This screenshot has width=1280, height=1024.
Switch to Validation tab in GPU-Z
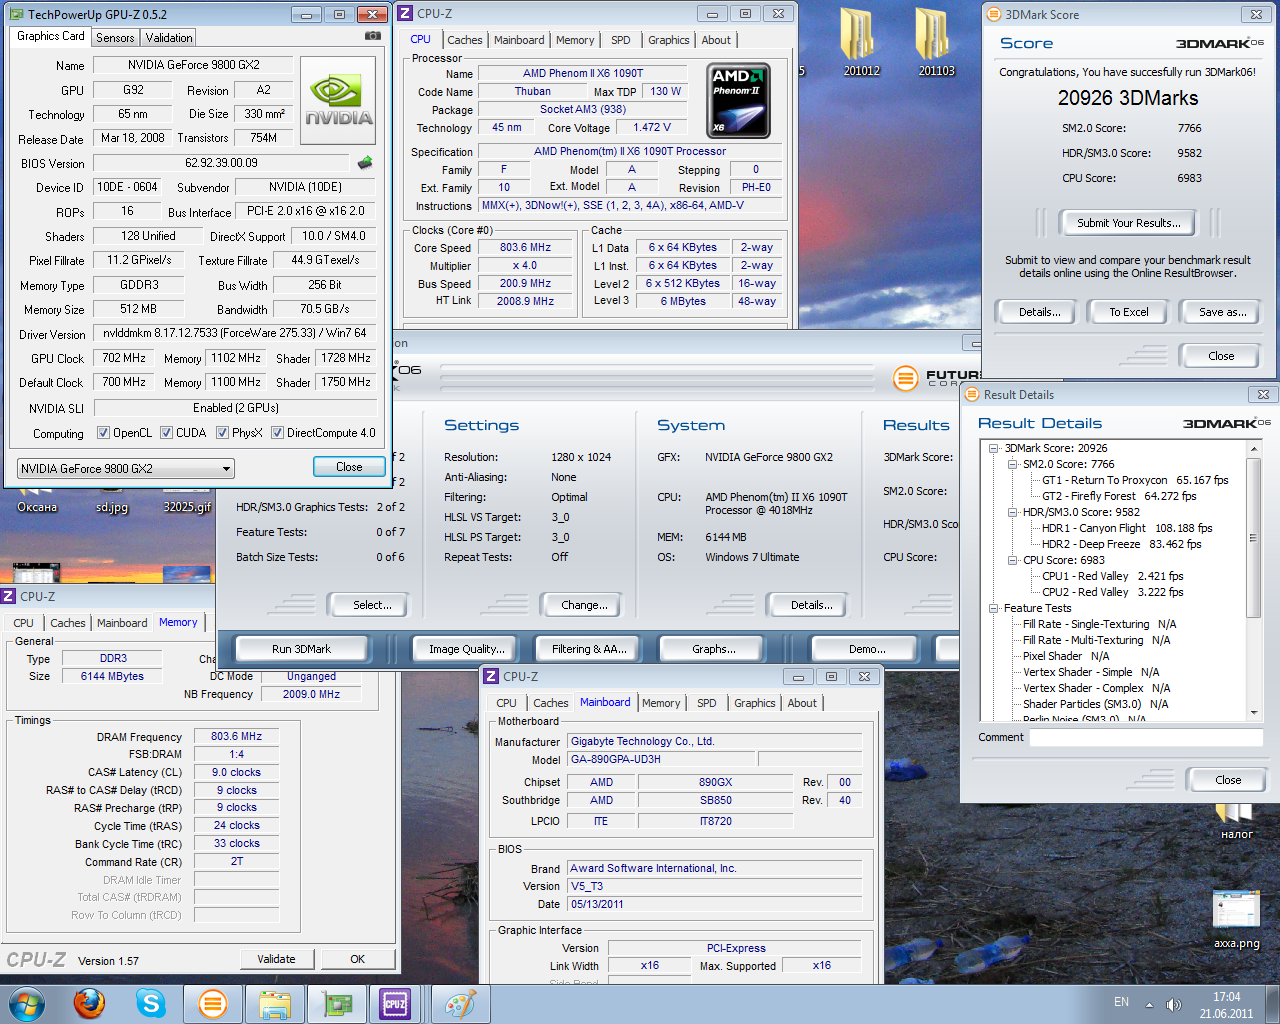(x=169, y=38)
